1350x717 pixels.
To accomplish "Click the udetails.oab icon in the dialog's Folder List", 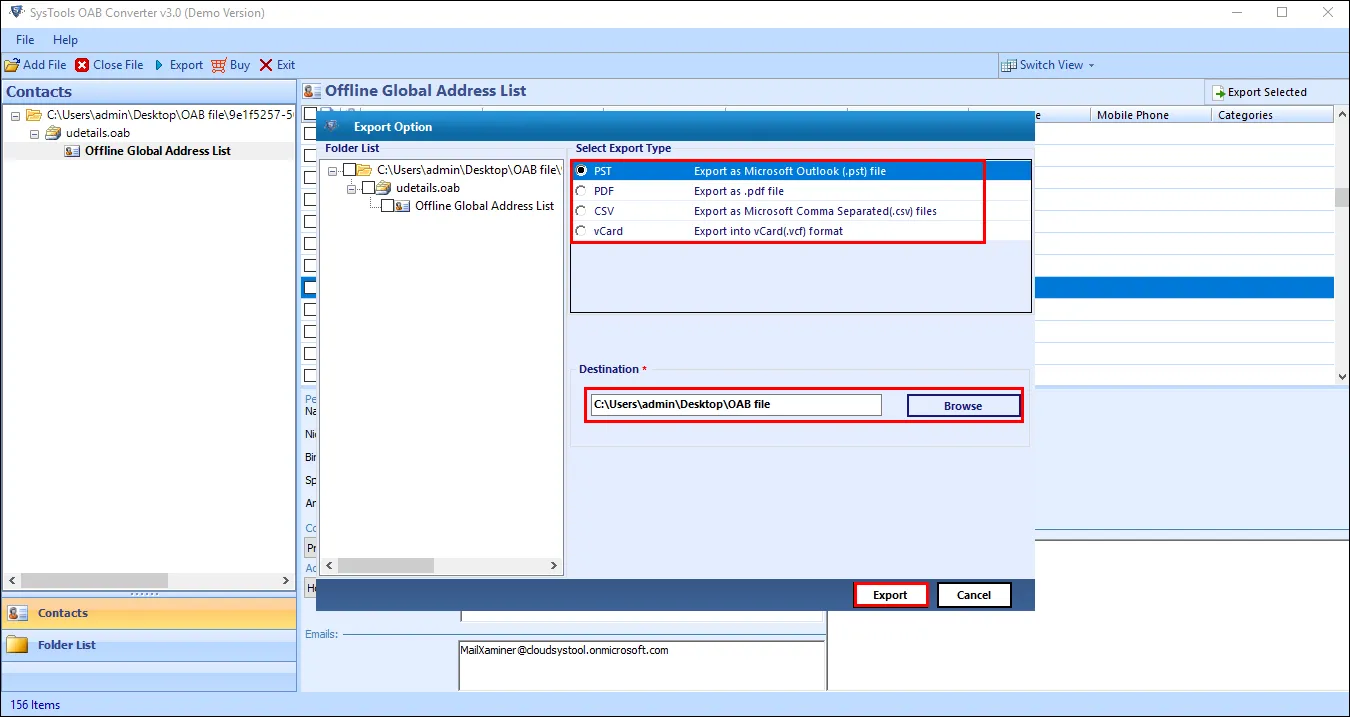I will (x=384, y=188).
